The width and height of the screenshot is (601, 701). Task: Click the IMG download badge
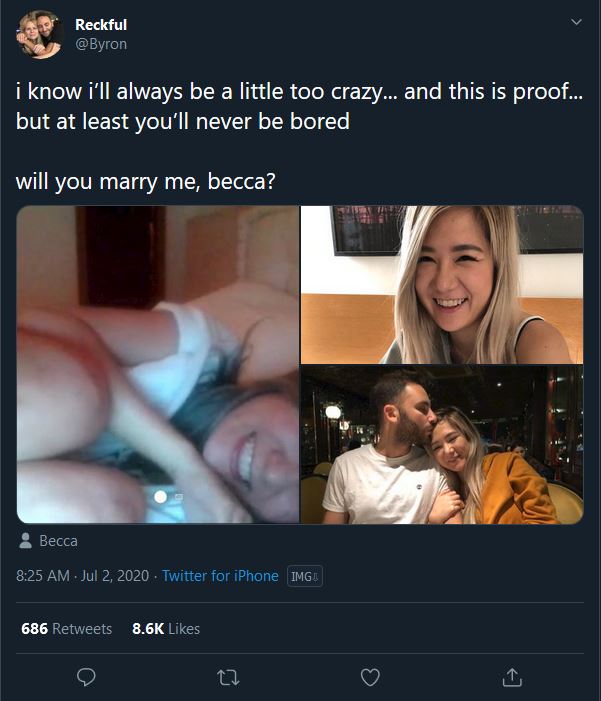pyautogui.click(x=305, y=576)
